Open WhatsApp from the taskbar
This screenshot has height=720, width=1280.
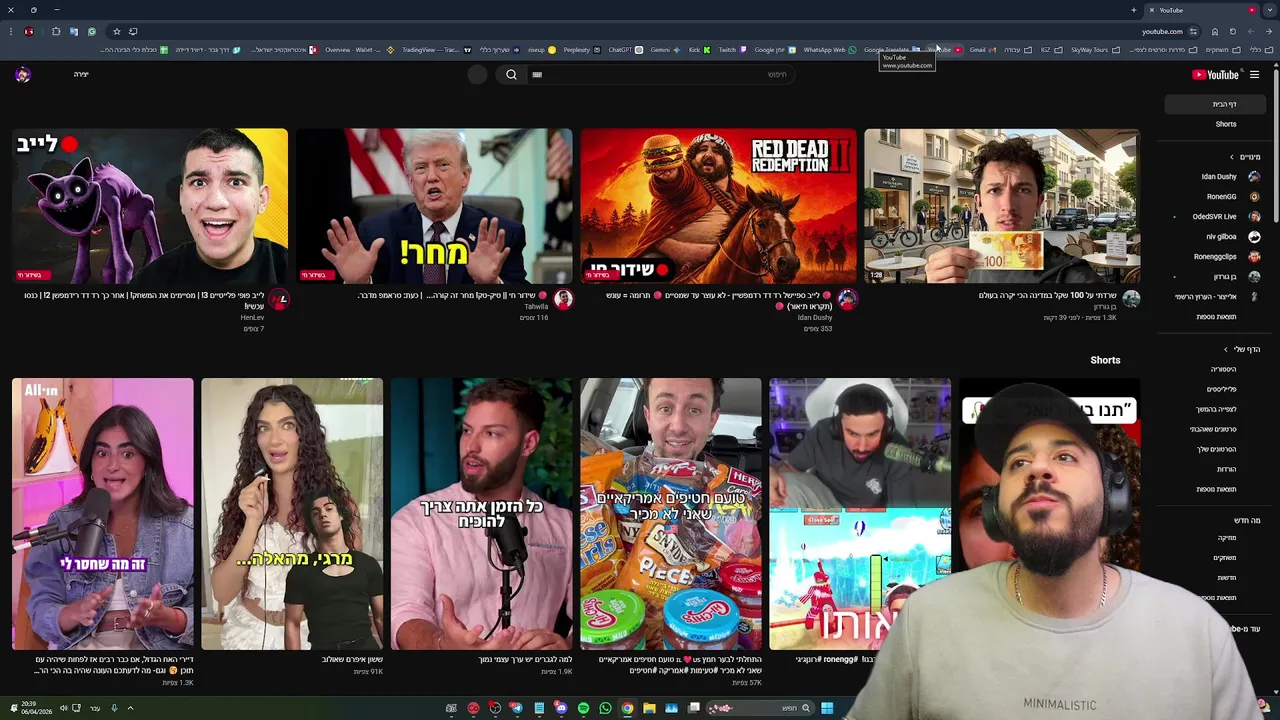(605, 708)
